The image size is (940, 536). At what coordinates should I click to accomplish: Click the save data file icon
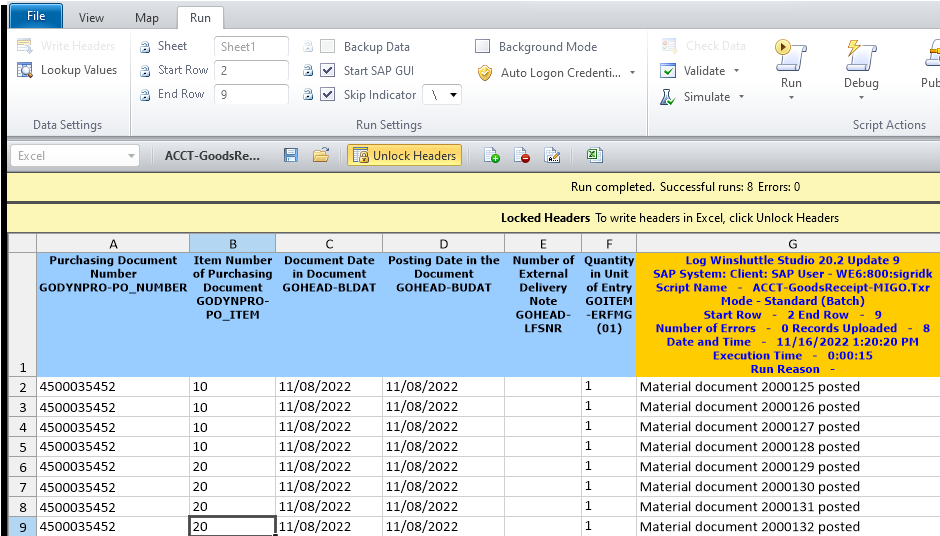(x=291, y=155)
